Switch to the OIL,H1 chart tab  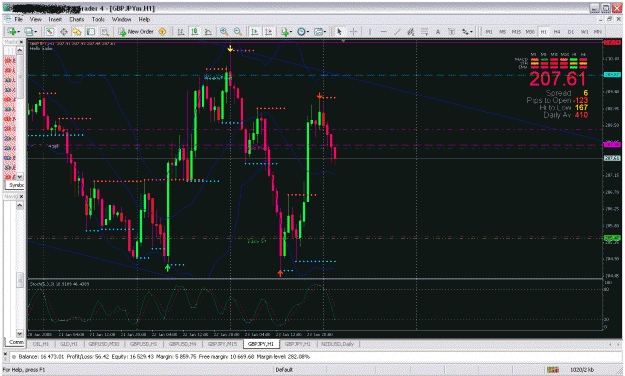click(41, 344)
